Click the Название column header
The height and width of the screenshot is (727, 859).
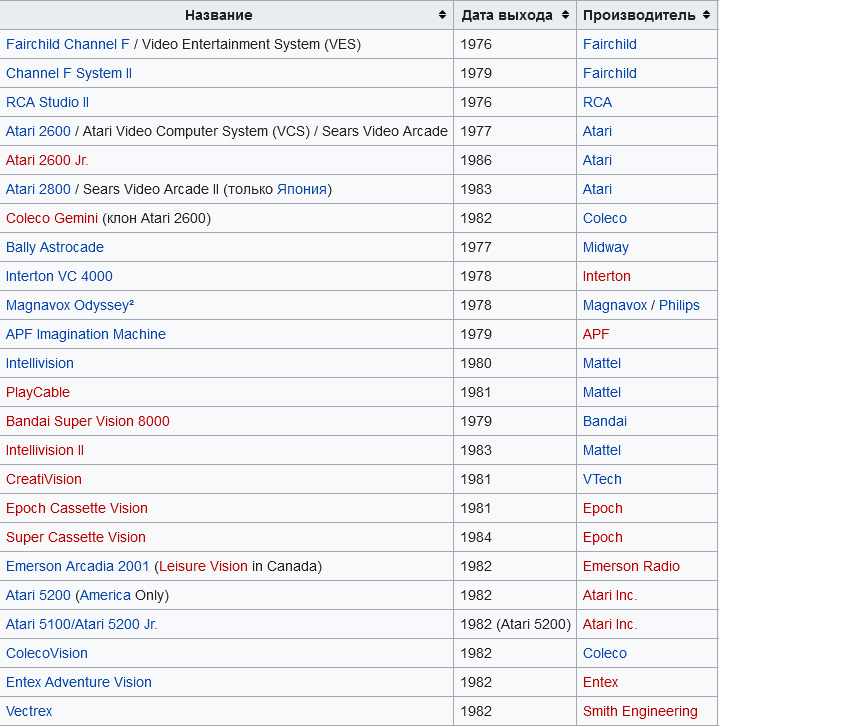pyautogui.click(x=227, y=15)
